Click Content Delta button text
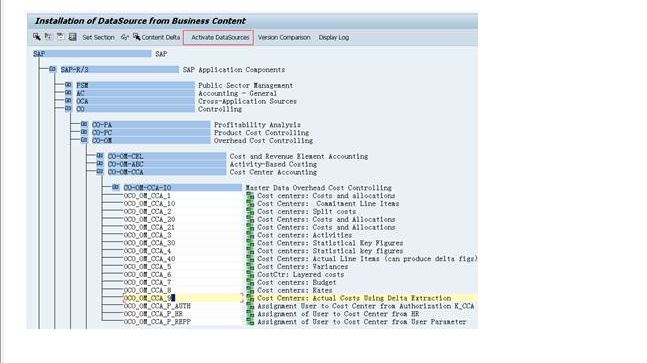 point(161,37)
